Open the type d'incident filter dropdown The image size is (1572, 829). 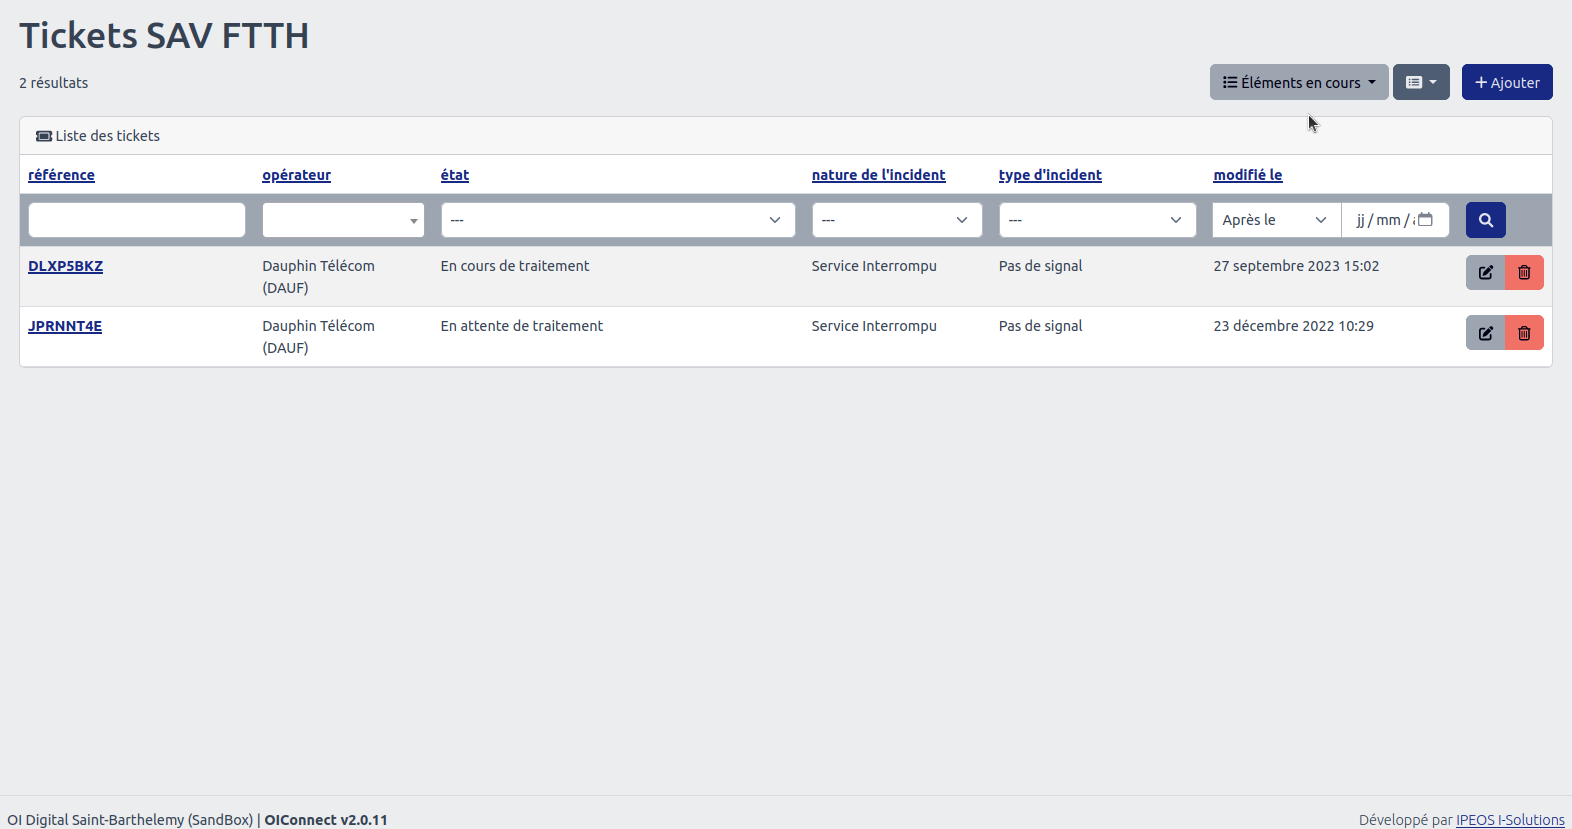tap(1096, 220)
